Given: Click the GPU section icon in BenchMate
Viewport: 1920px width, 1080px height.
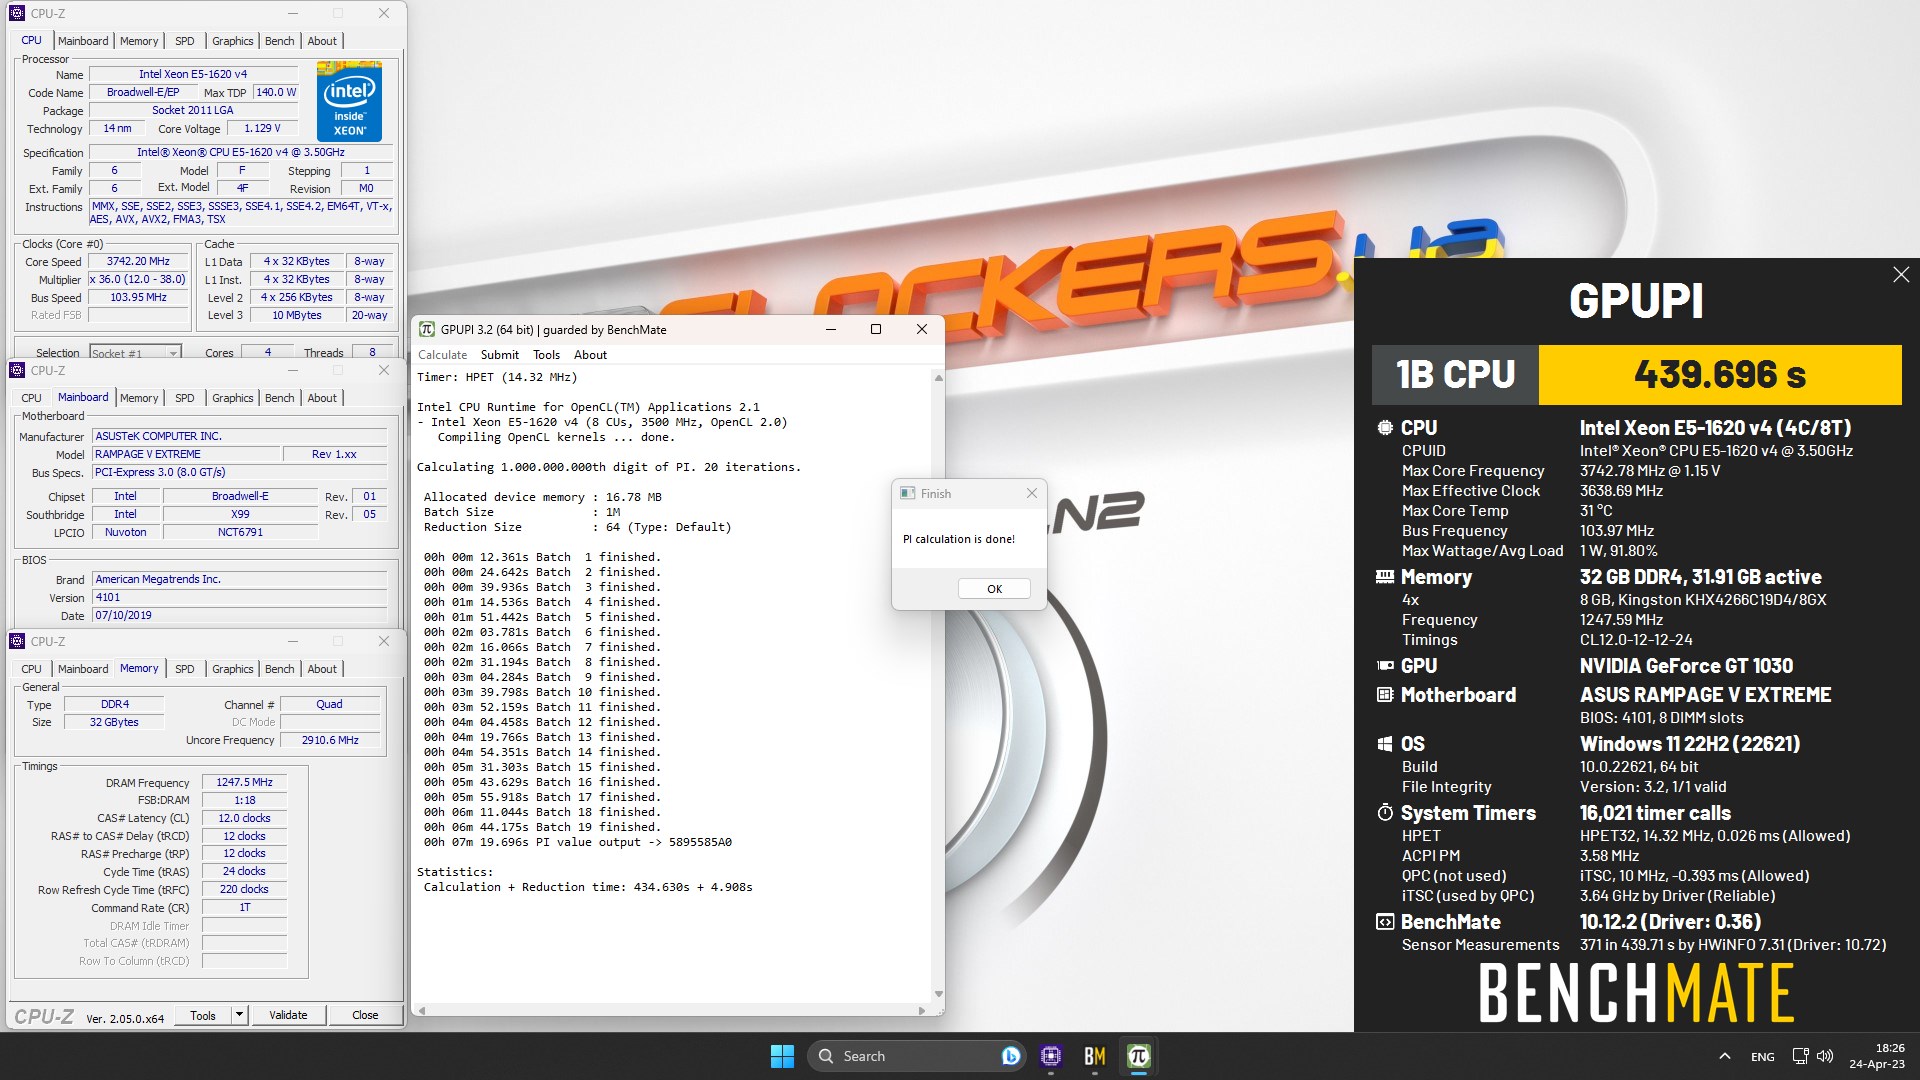Looking at the screenshot, I should pyautogui.click(x=1385, y=665).
